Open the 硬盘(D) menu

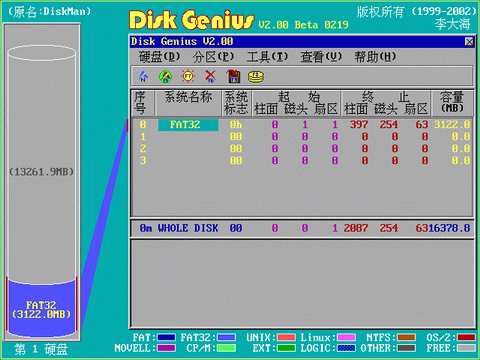click(159, 57)
